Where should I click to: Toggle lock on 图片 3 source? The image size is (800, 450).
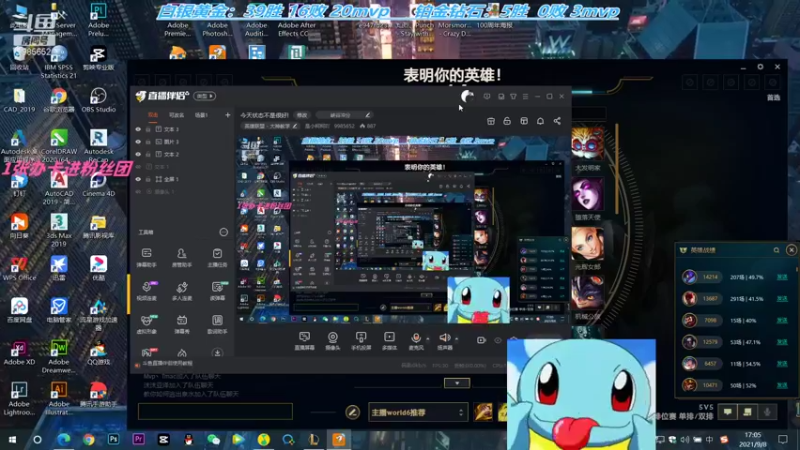coord(148,142)
